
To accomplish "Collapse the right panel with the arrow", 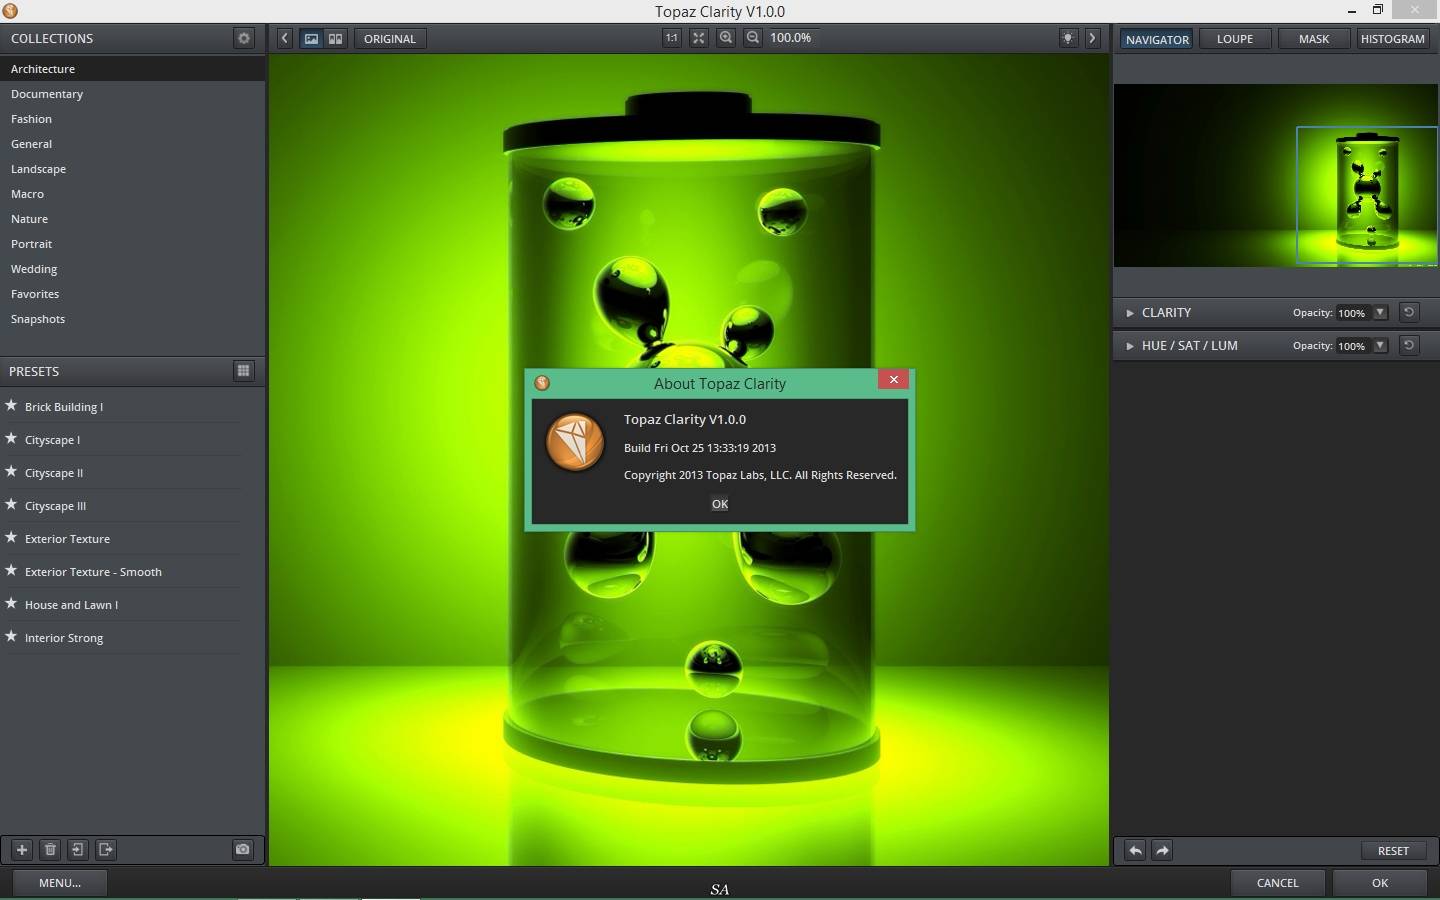I will tap(1092, 38).
